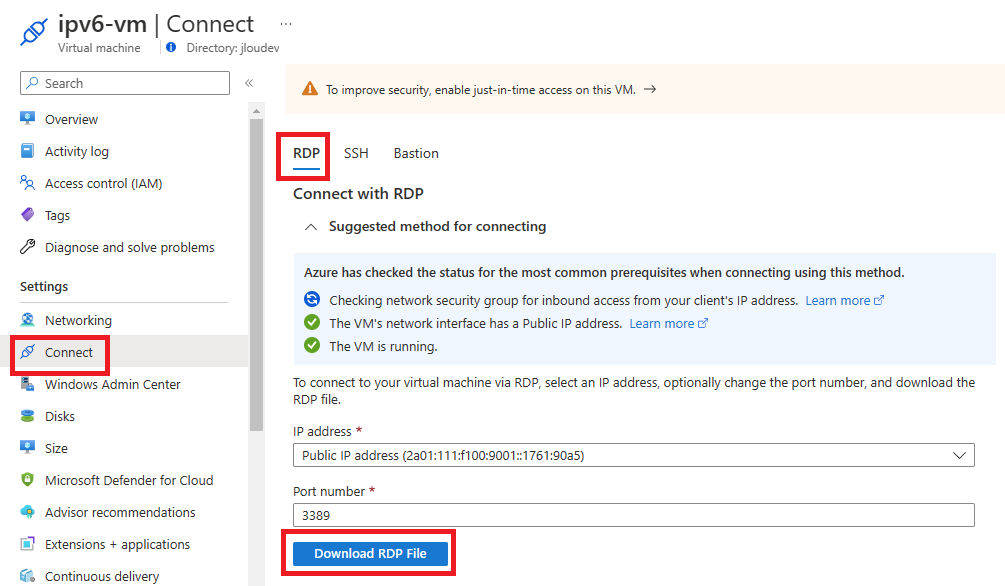Open Learn more link for network security group

845,300
